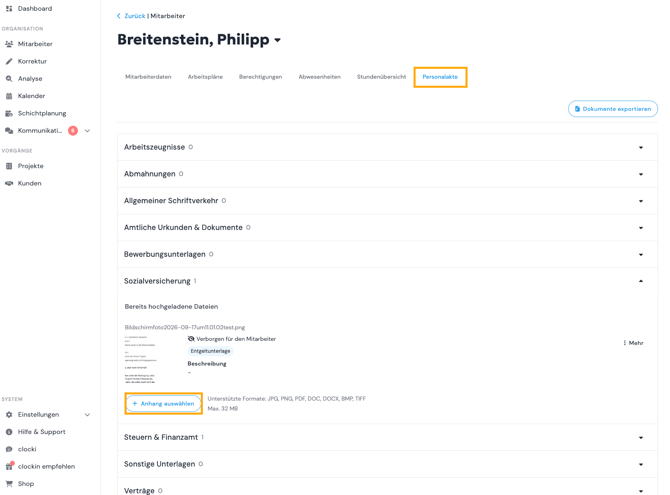Collapse the Sozialversicherung section

tap(641, 281)
